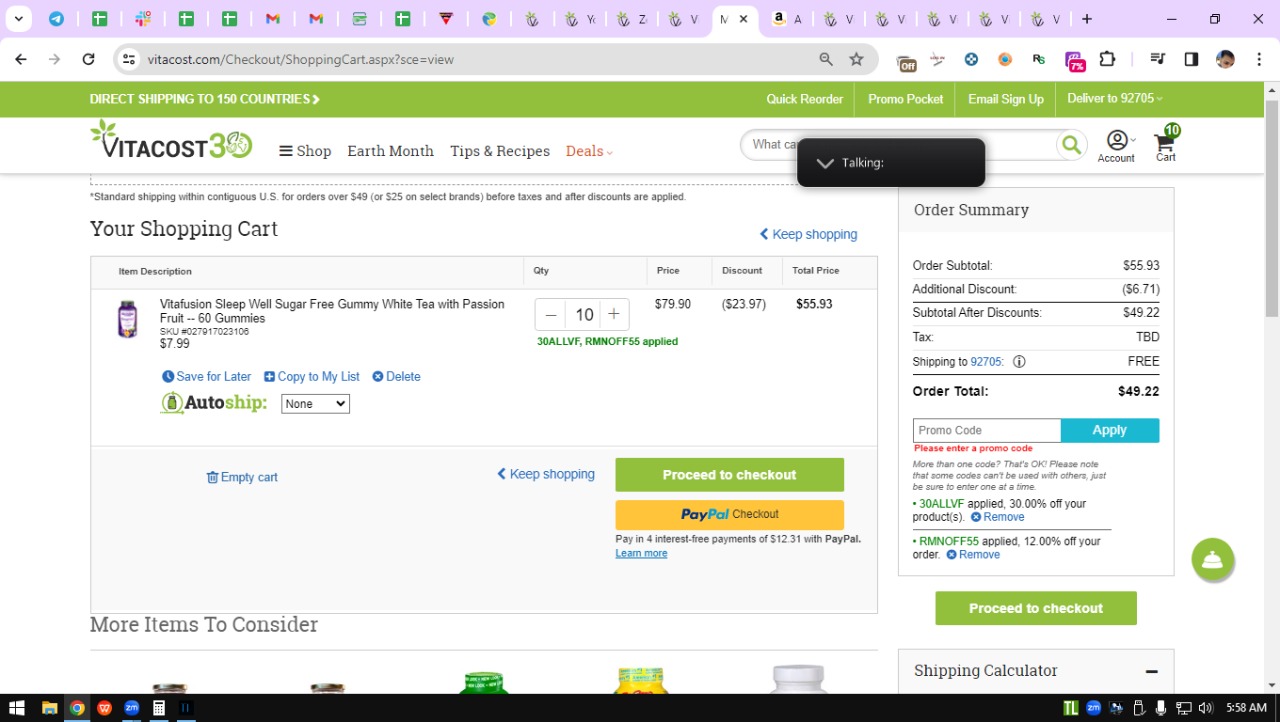Viewport: 1280px width, 722px height.
Task: Click the 7% coupon extension icon
Action: (1074, 60)
